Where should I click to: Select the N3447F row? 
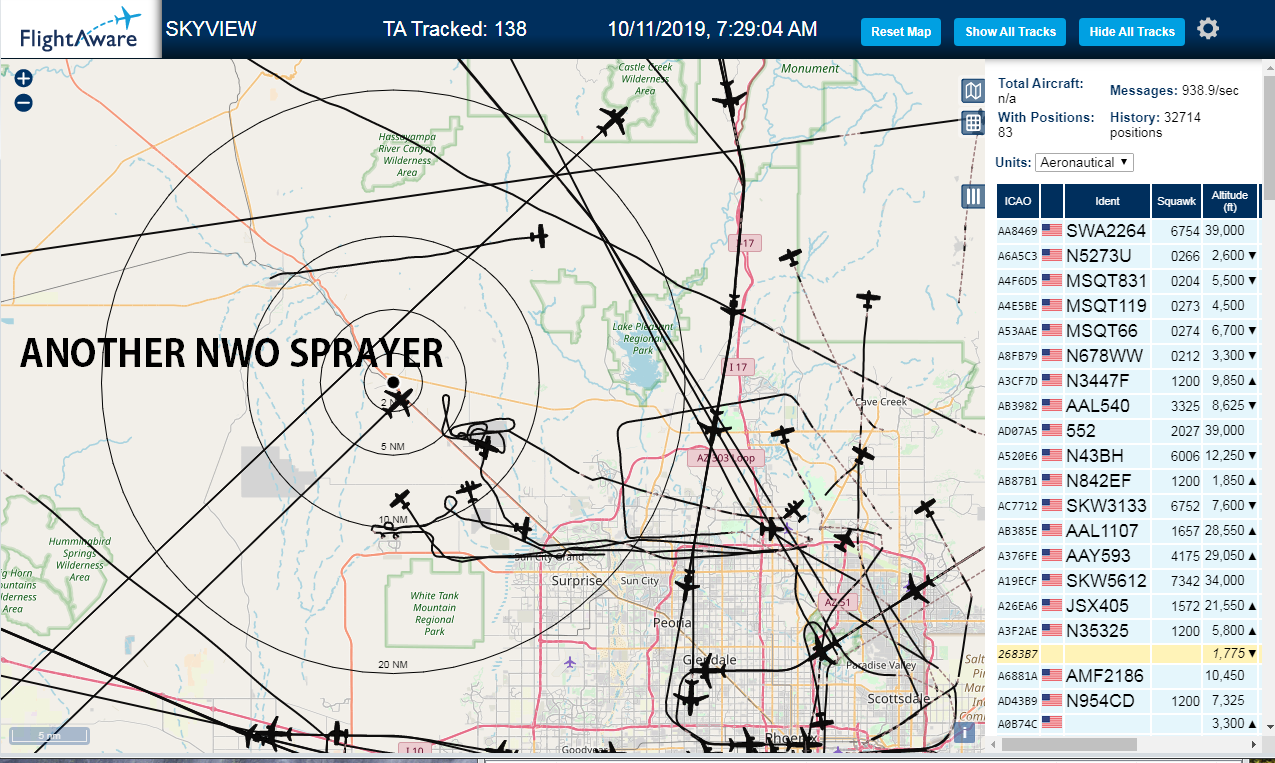[1127, 380]
